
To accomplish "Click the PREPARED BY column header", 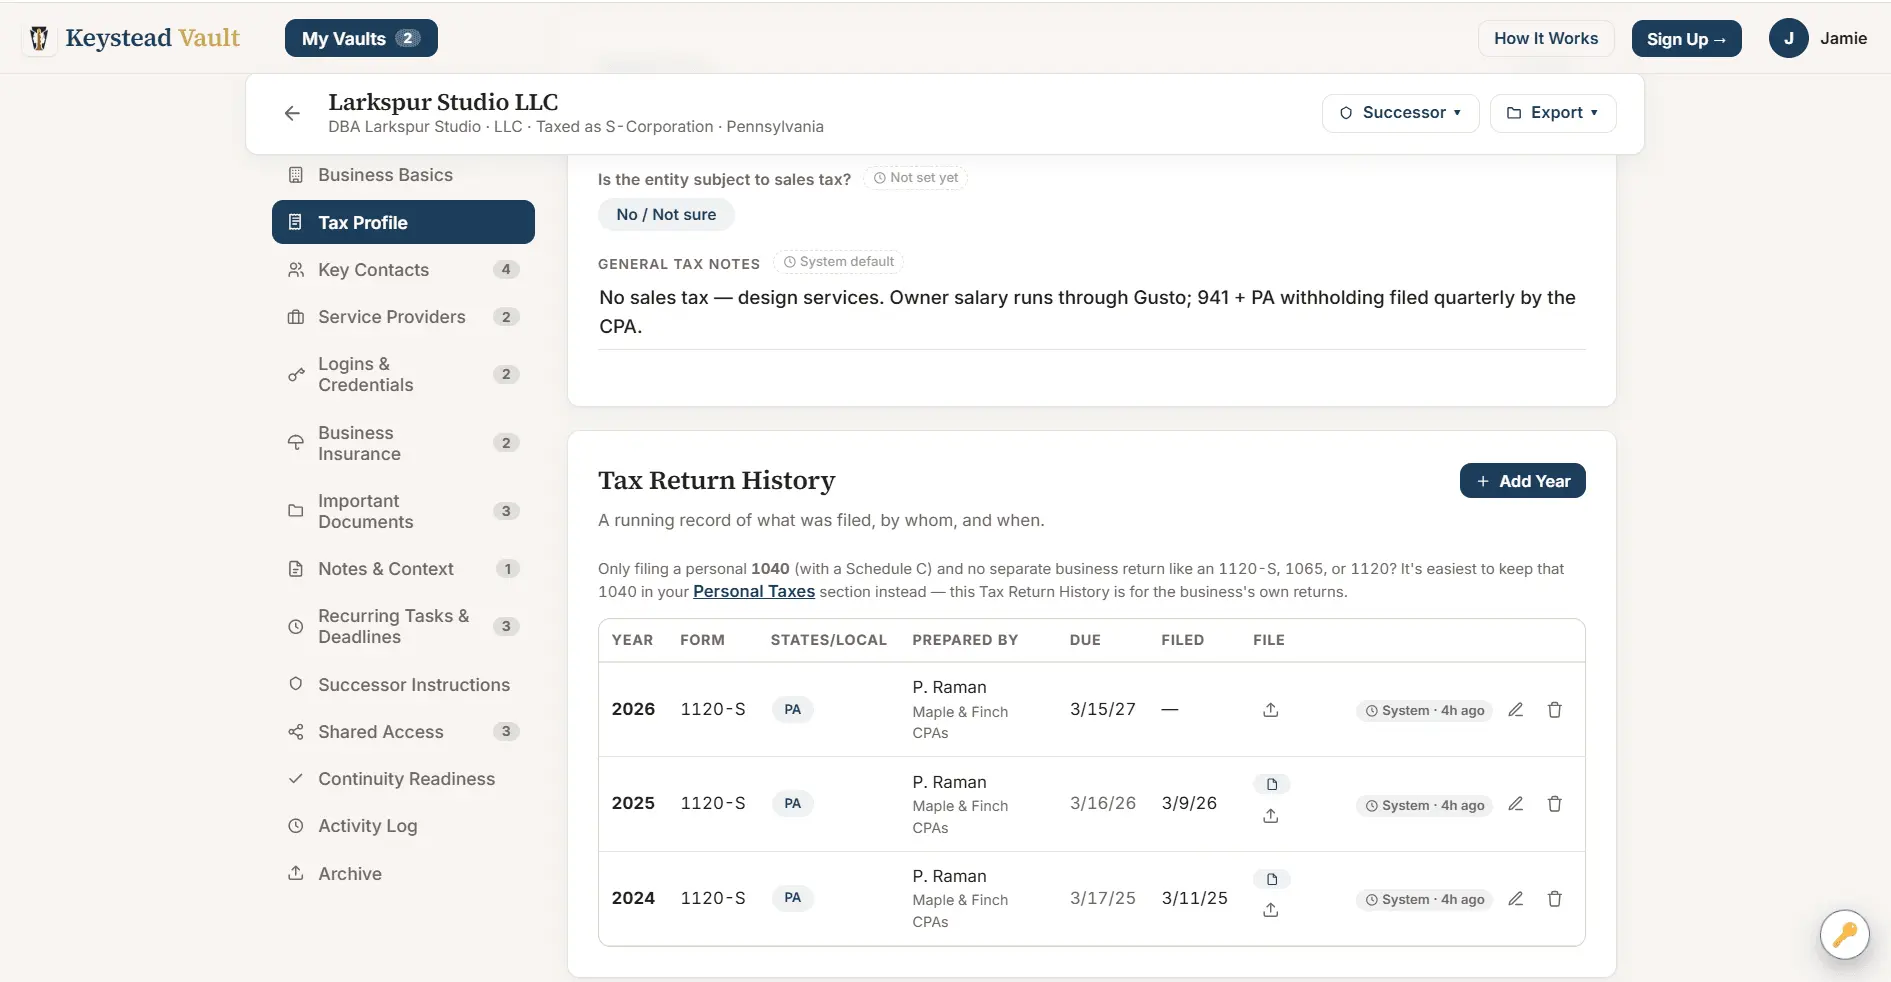I will point(965,640).
